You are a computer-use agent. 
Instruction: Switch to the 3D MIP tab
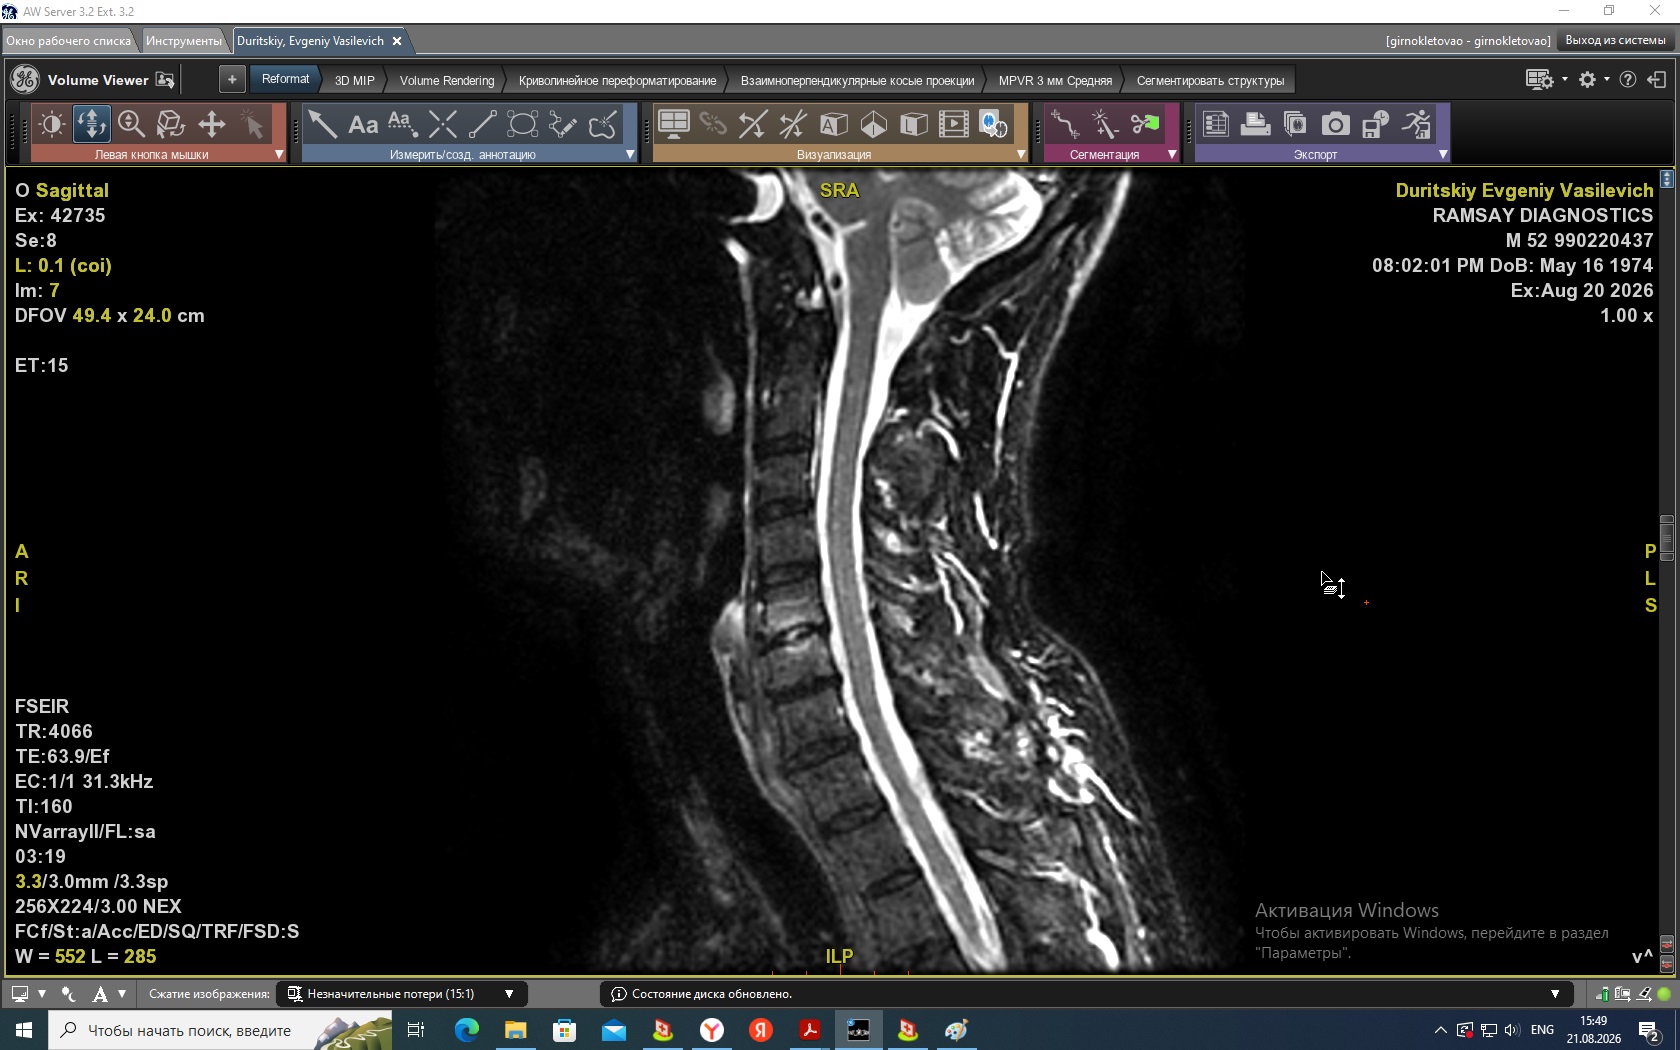(x=354, y=81)
